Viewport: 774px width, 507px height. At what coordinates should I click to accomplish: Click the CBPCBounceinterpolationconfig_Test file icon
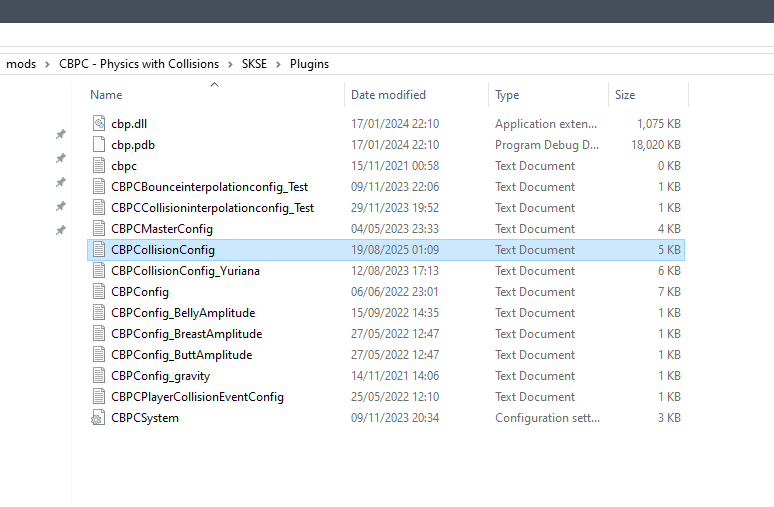pos(99,186)
